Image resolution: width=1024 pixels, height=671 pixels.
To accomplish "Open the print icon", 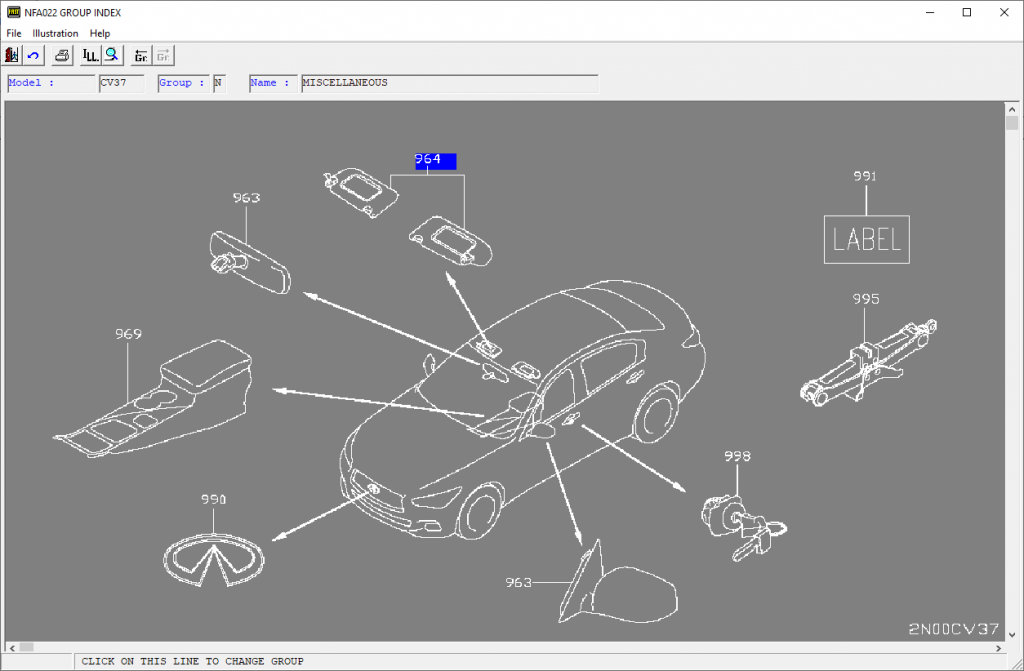I will 60,55.
